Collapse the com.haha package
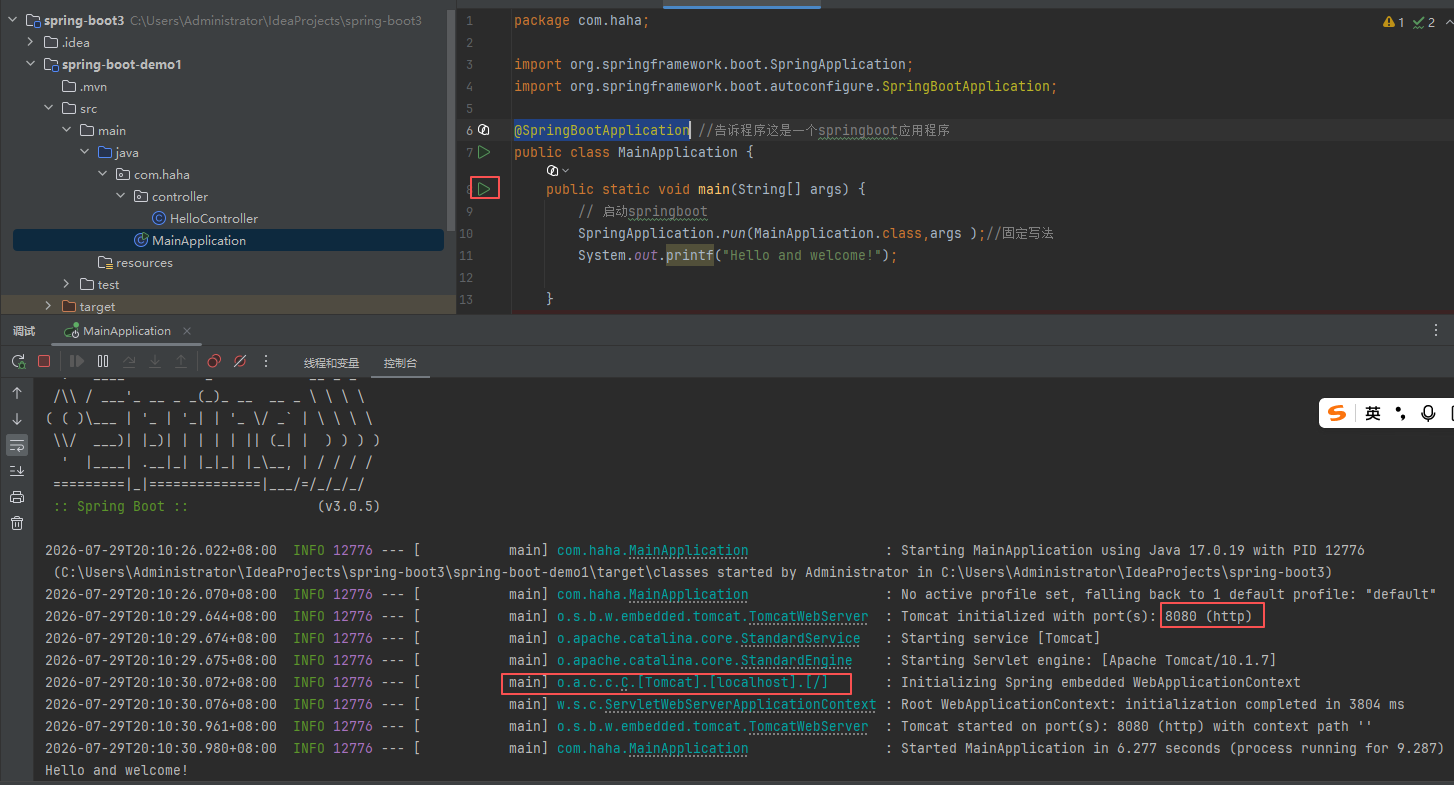Screen dimensions: 1454x785 [103, 174]
